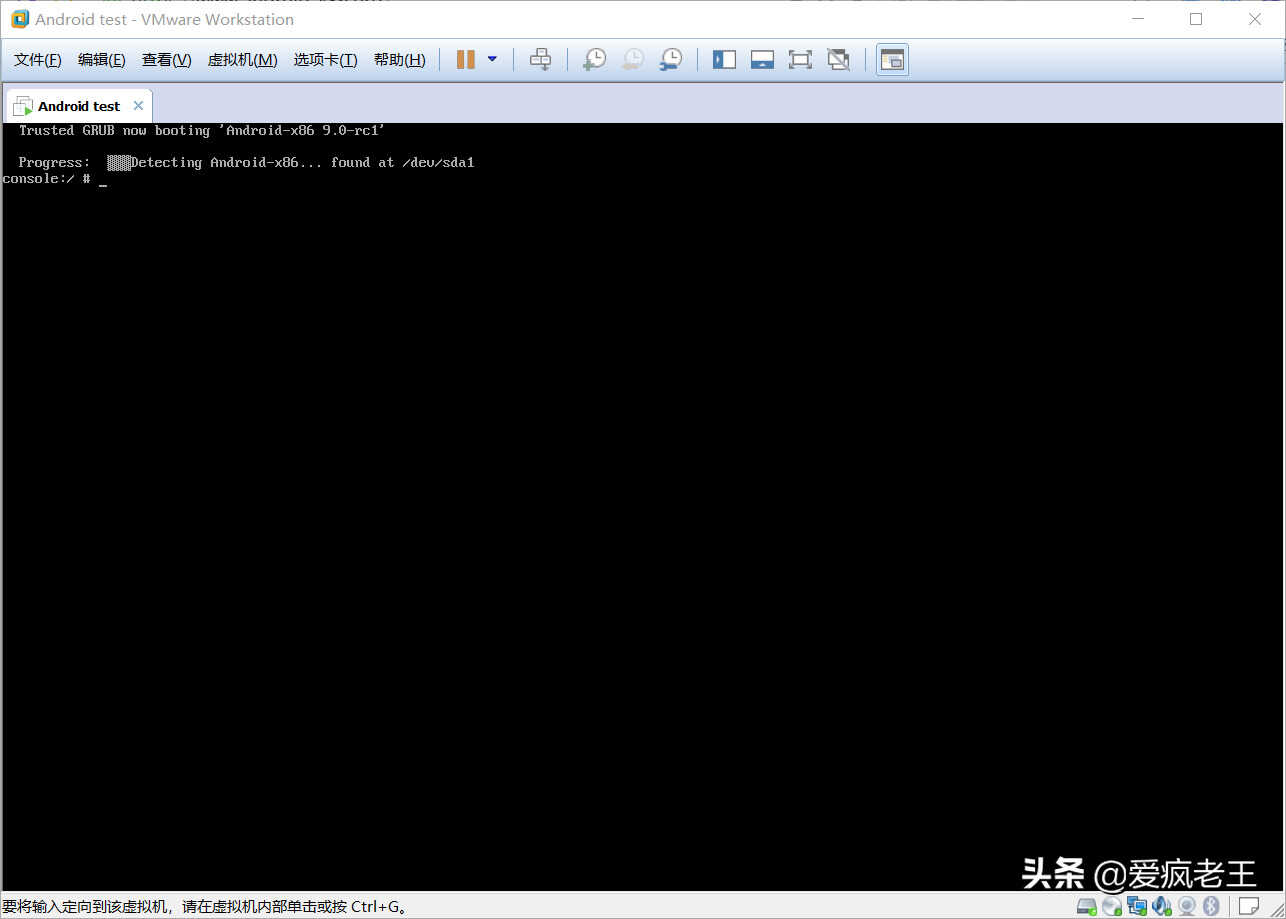
Task: Switch to Unity mode
Action: (x=838, y=60)
